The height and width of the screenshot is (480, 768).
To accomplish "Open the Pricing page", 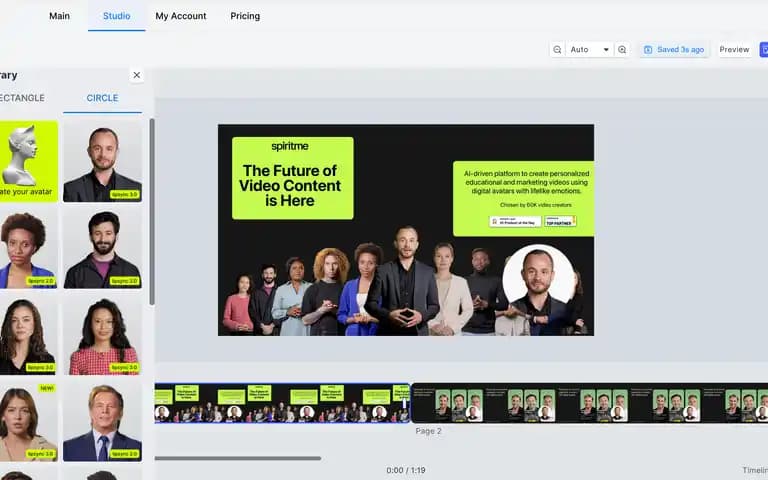I will [245, 16].
